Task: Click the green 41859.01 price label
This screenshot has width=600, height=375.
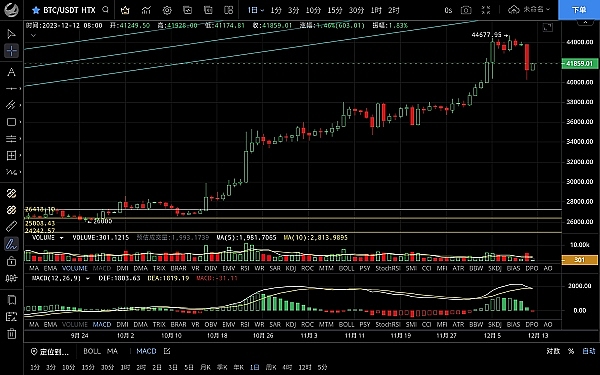Action: pos(579,64)
